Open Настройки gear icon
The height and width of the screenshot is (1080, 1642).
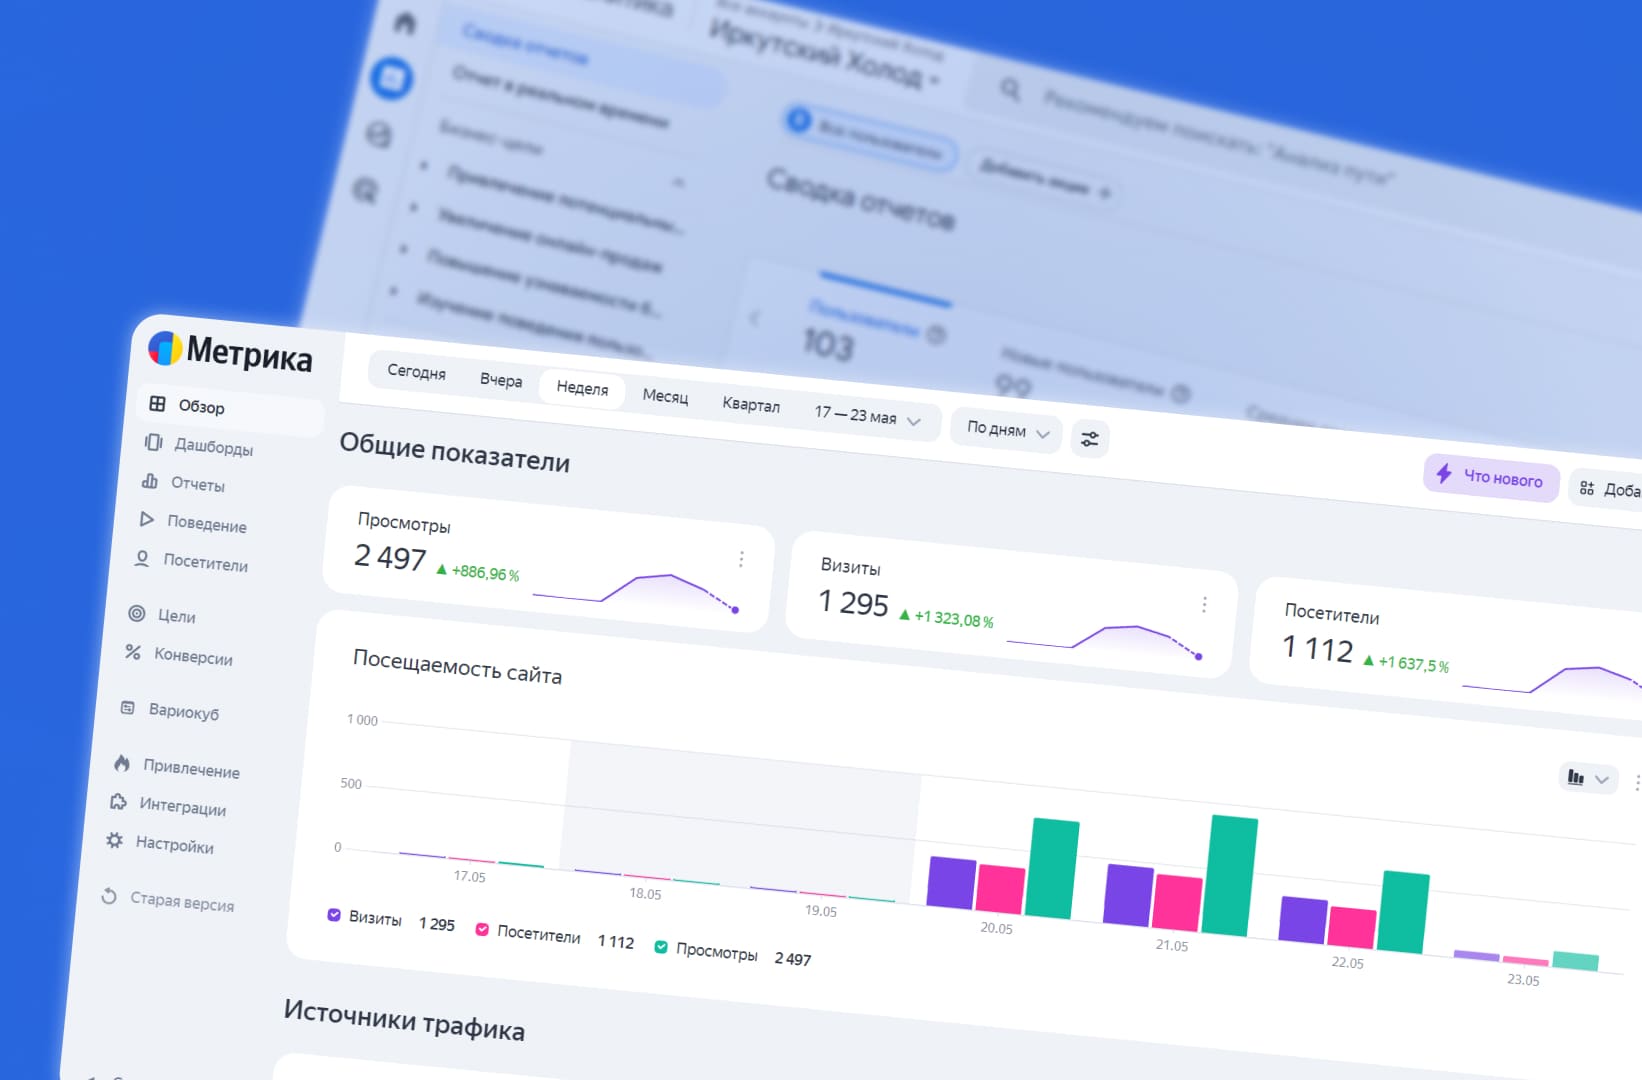(115, 840)
